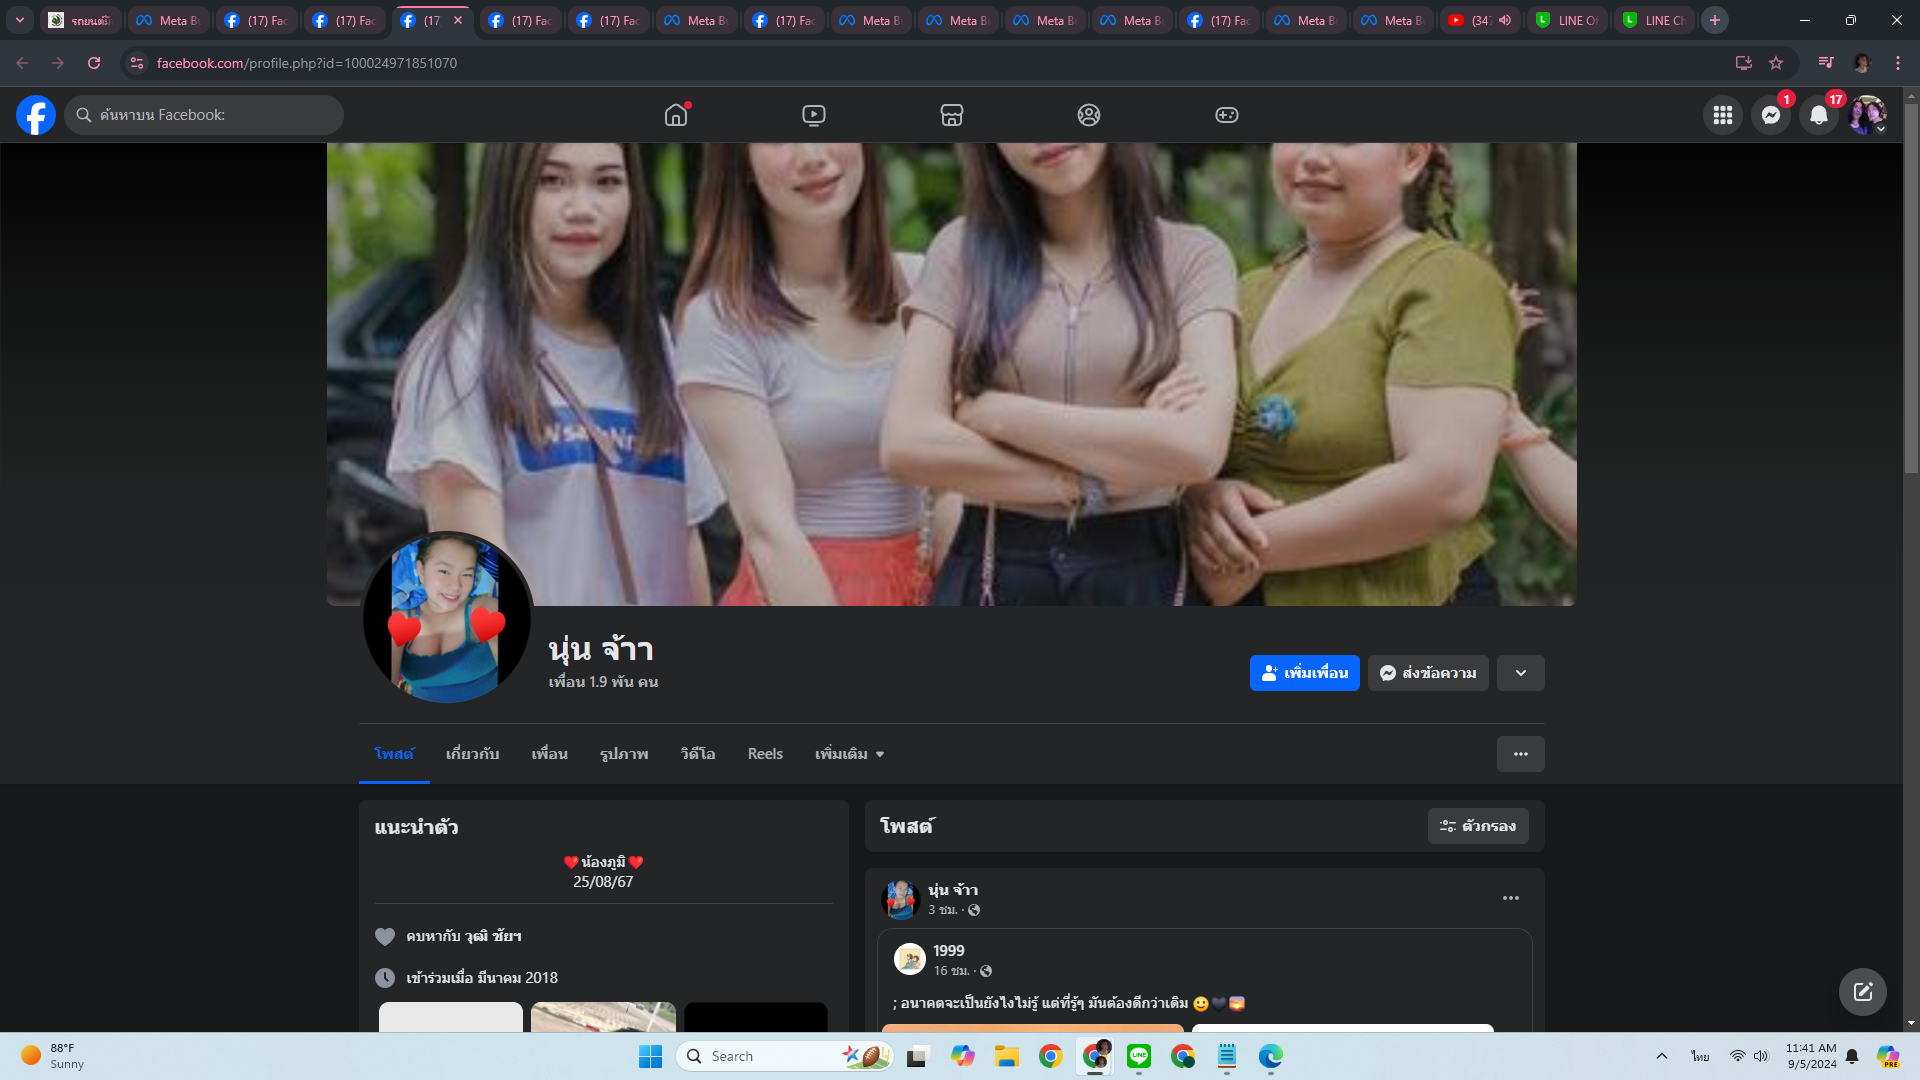Open the Facebook menu grid icon
1920x1080 pixels.
coord(1722,115)
